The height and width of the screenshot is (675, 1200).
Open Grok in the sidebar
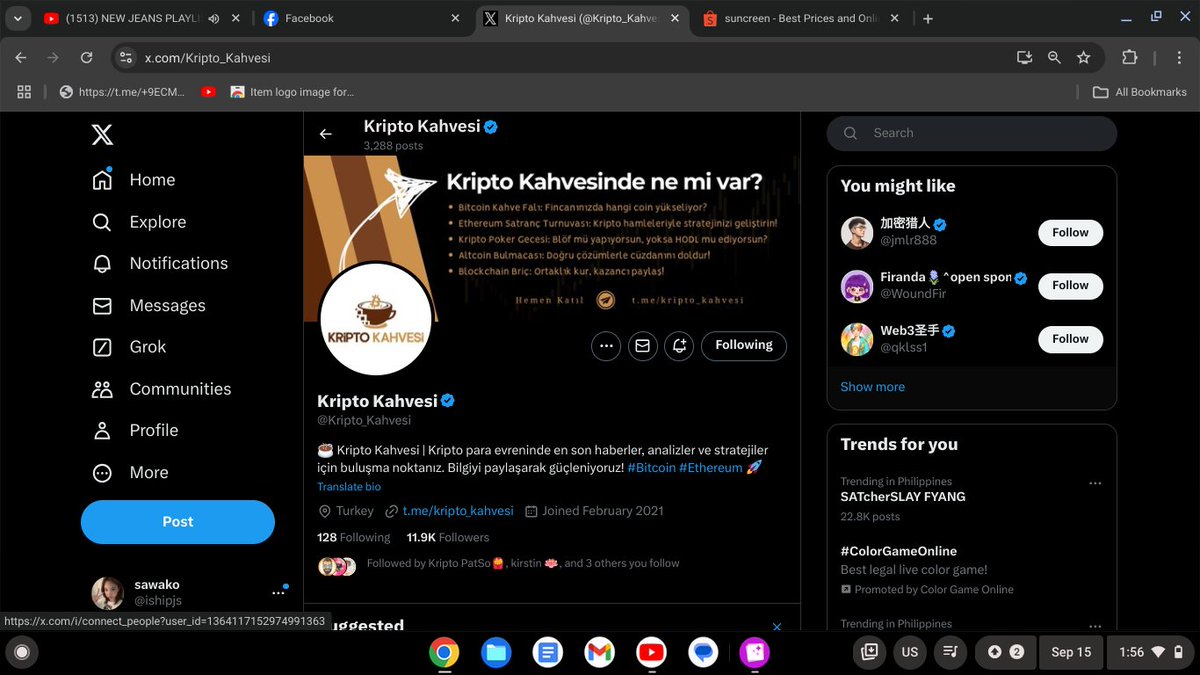tap(129, 347)
